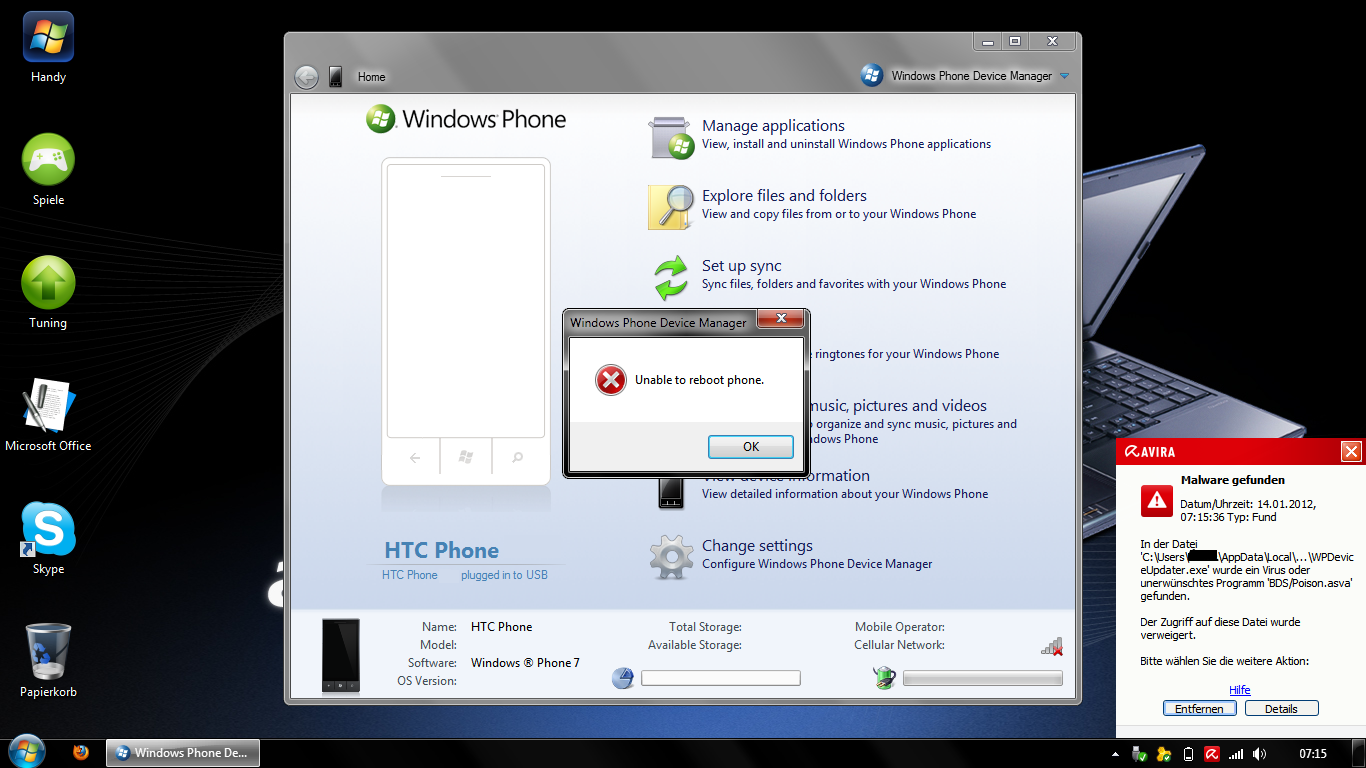Tap the phone mockup Windows start button
The width and height of the screenshot is (1366, 768).
(466, 457)
